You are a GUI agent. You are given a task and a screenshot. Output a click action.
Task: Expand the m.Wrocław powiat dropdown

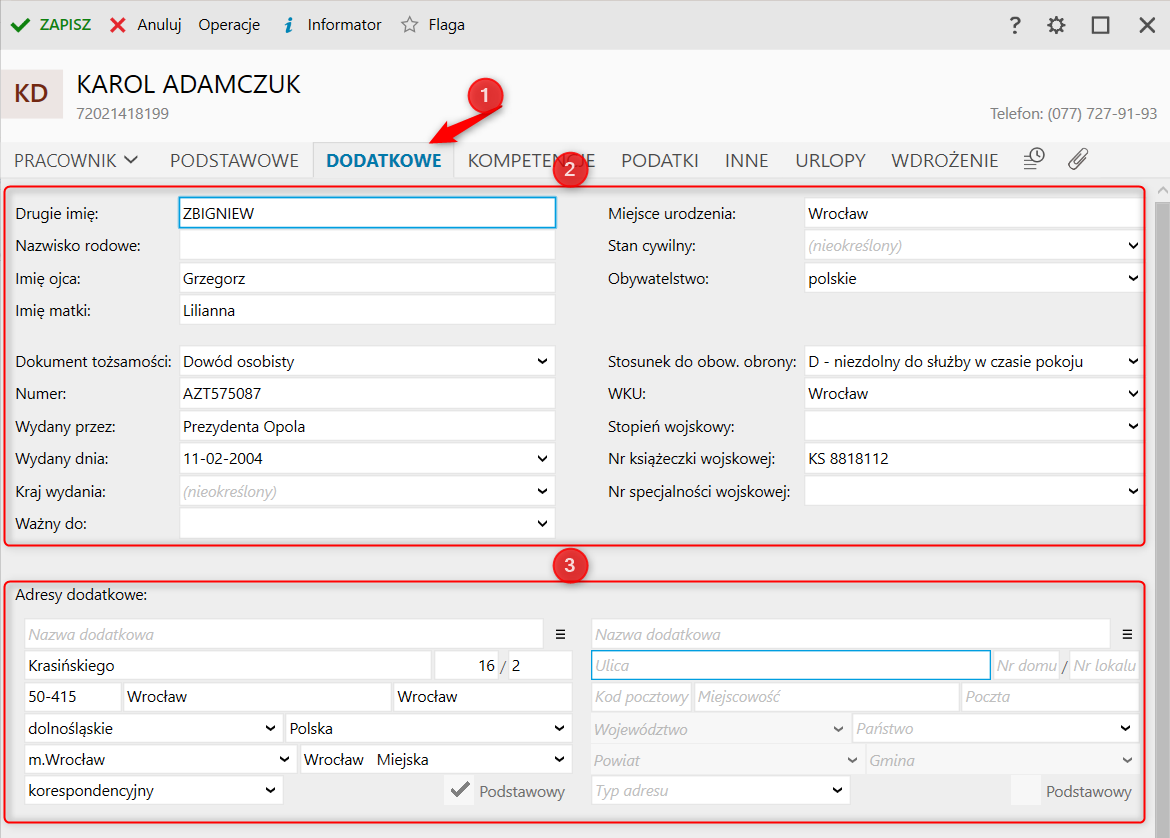coord(284,760)
